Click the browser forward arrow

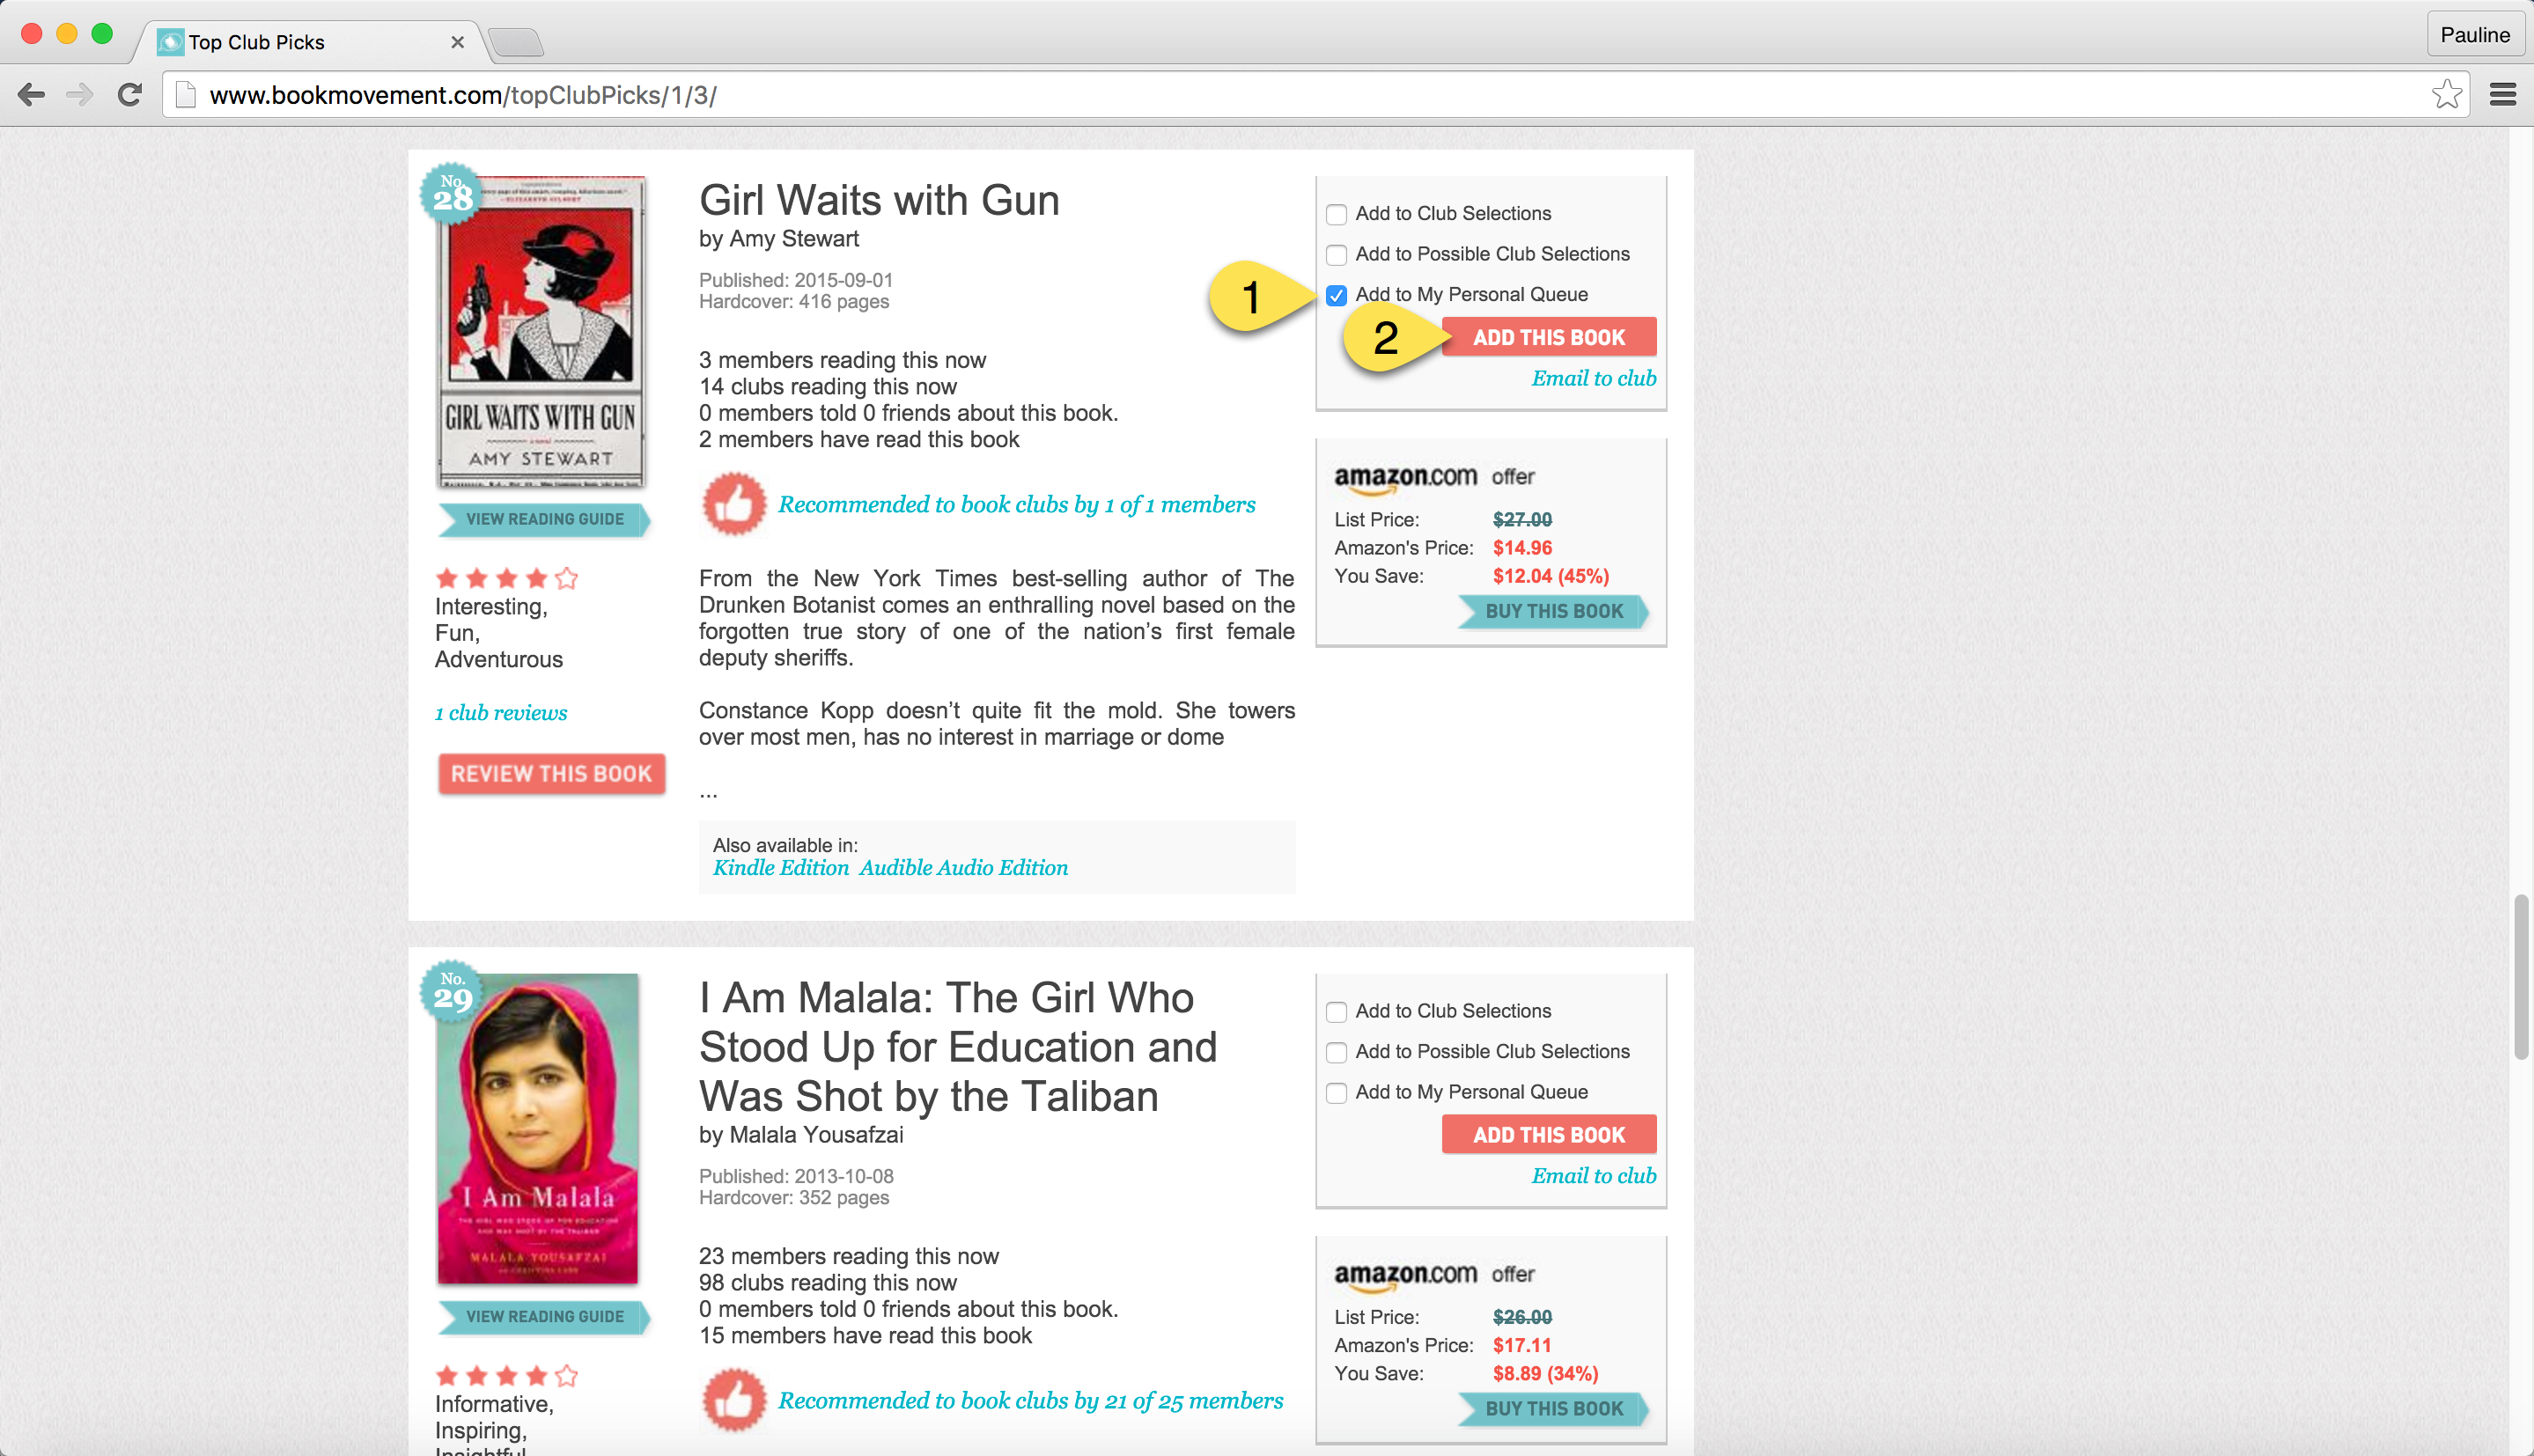tap(79, 95)
